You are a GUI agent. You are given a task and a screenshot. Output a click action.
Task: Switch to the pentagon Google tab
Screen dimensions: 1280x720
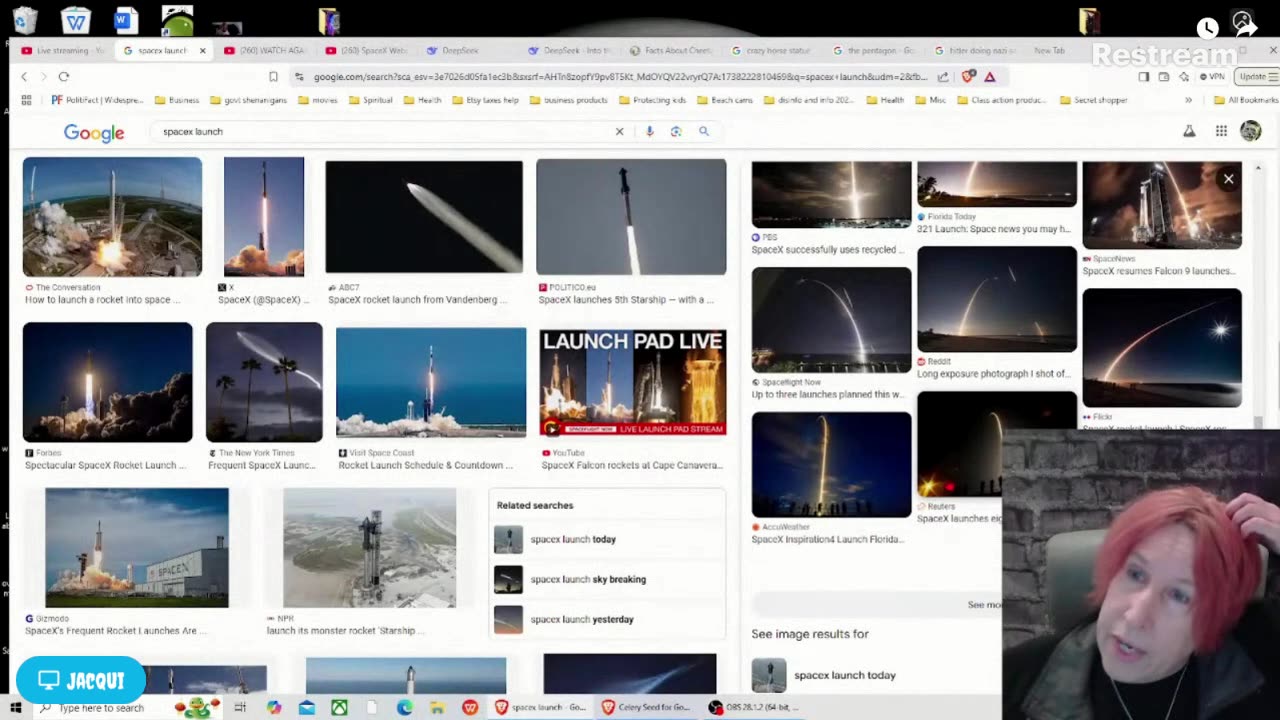pyautogui.click(x=873, y=50)
